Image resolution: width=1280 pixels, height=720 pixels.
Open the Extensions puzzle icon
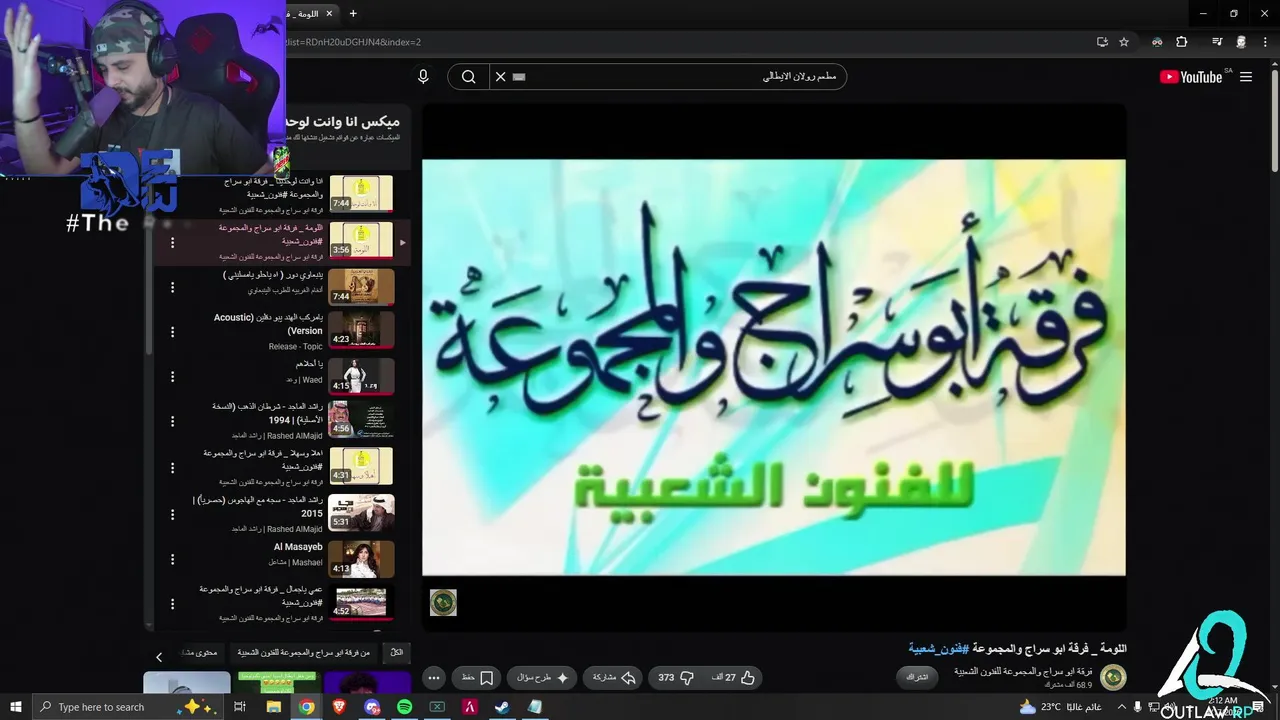[1181, 42]
